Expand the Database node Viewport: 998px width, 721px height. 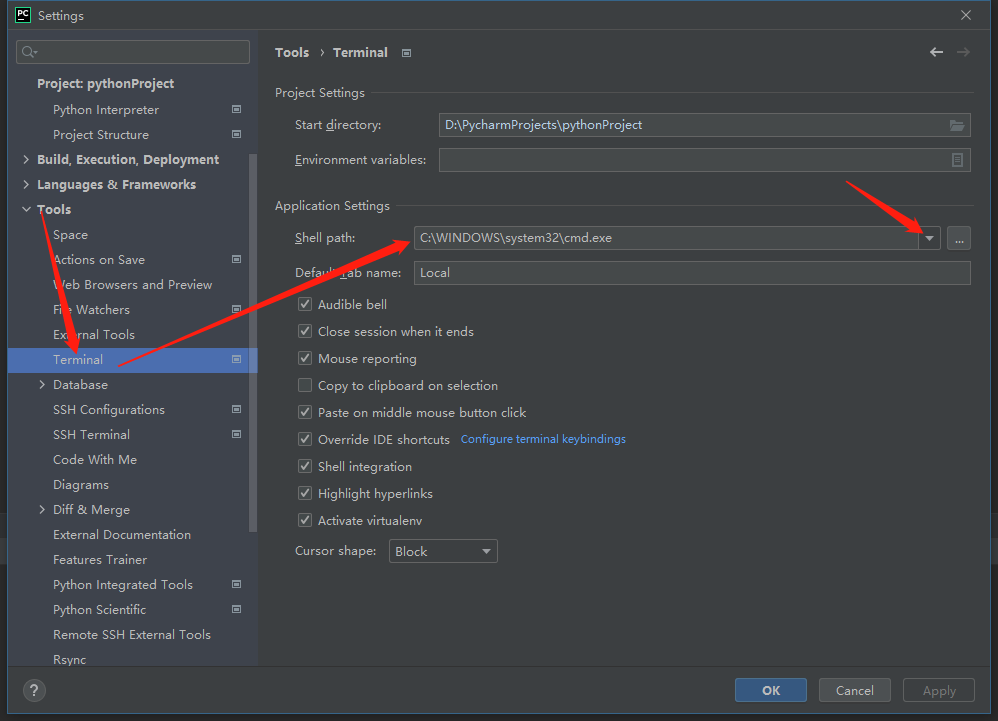pos(42,384)
